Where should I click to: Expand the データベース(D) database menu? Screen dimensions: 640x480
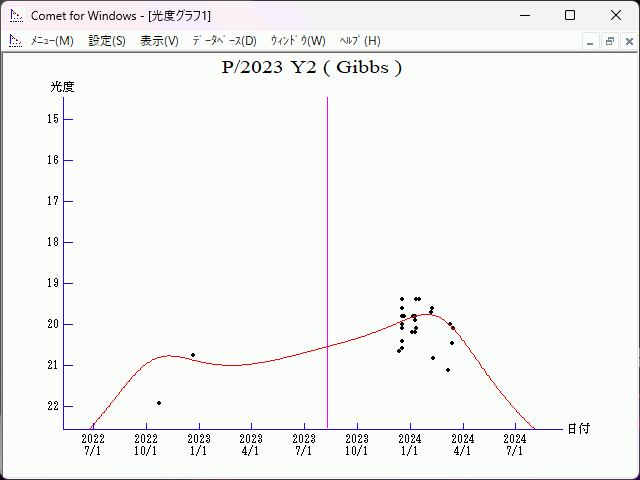(x=224, y=41)
